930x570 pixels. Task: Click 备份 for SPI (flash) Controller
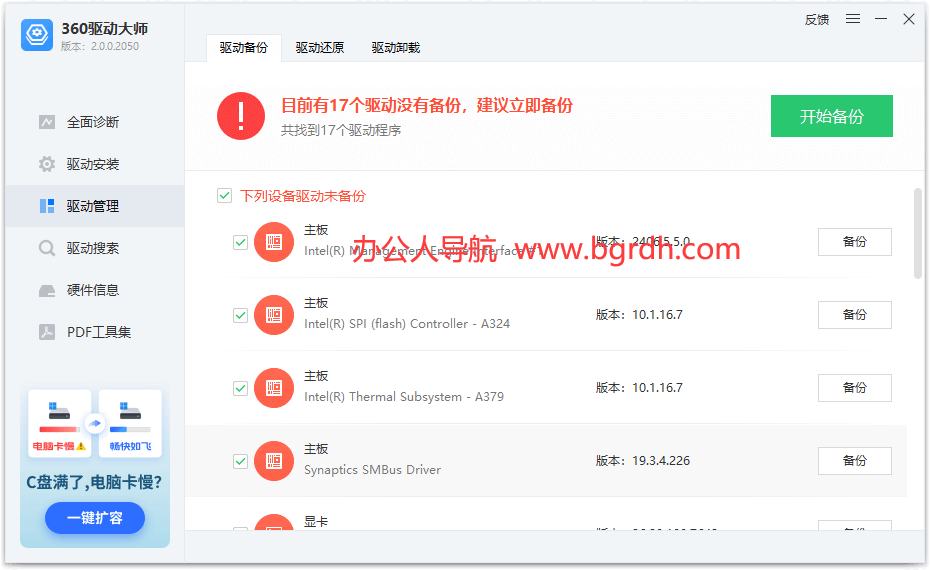point(855,315)
